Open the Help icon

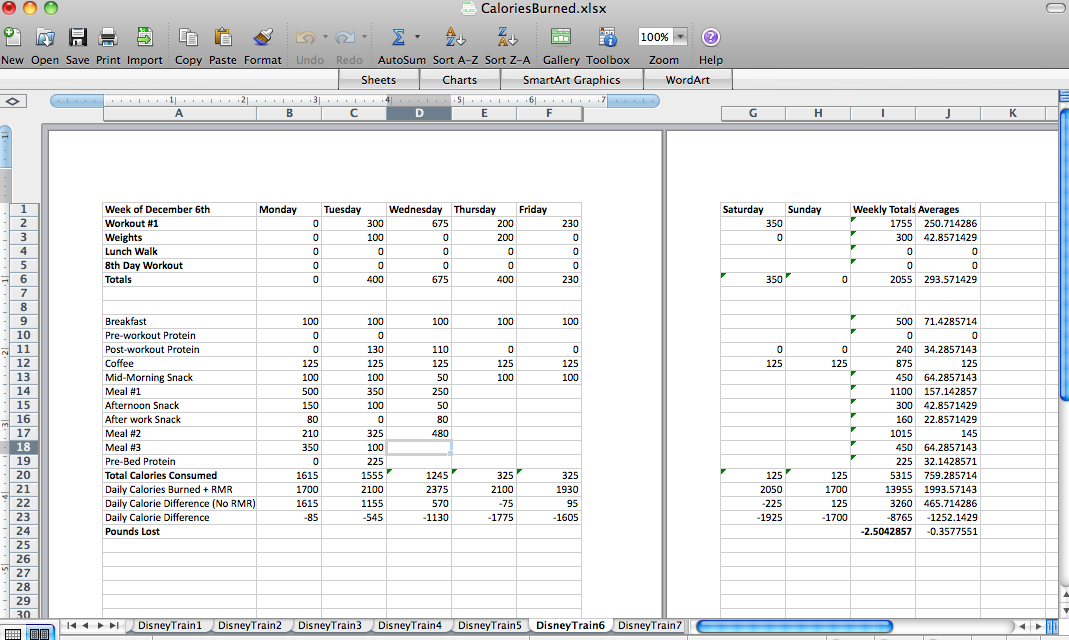[x=711, y=38]
